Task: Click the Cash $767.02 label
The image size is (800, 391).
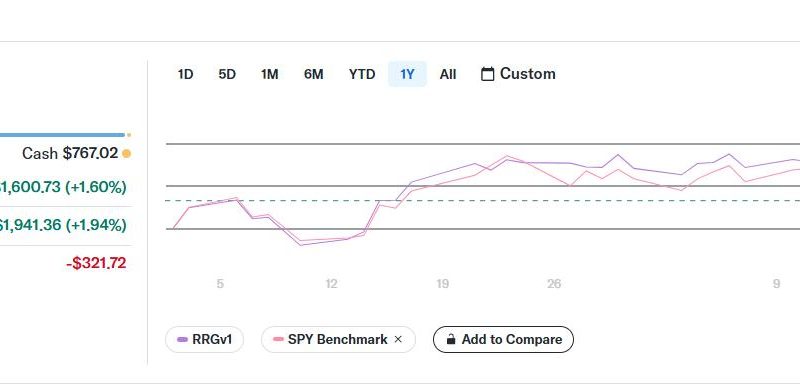Action: pos(70,153)
